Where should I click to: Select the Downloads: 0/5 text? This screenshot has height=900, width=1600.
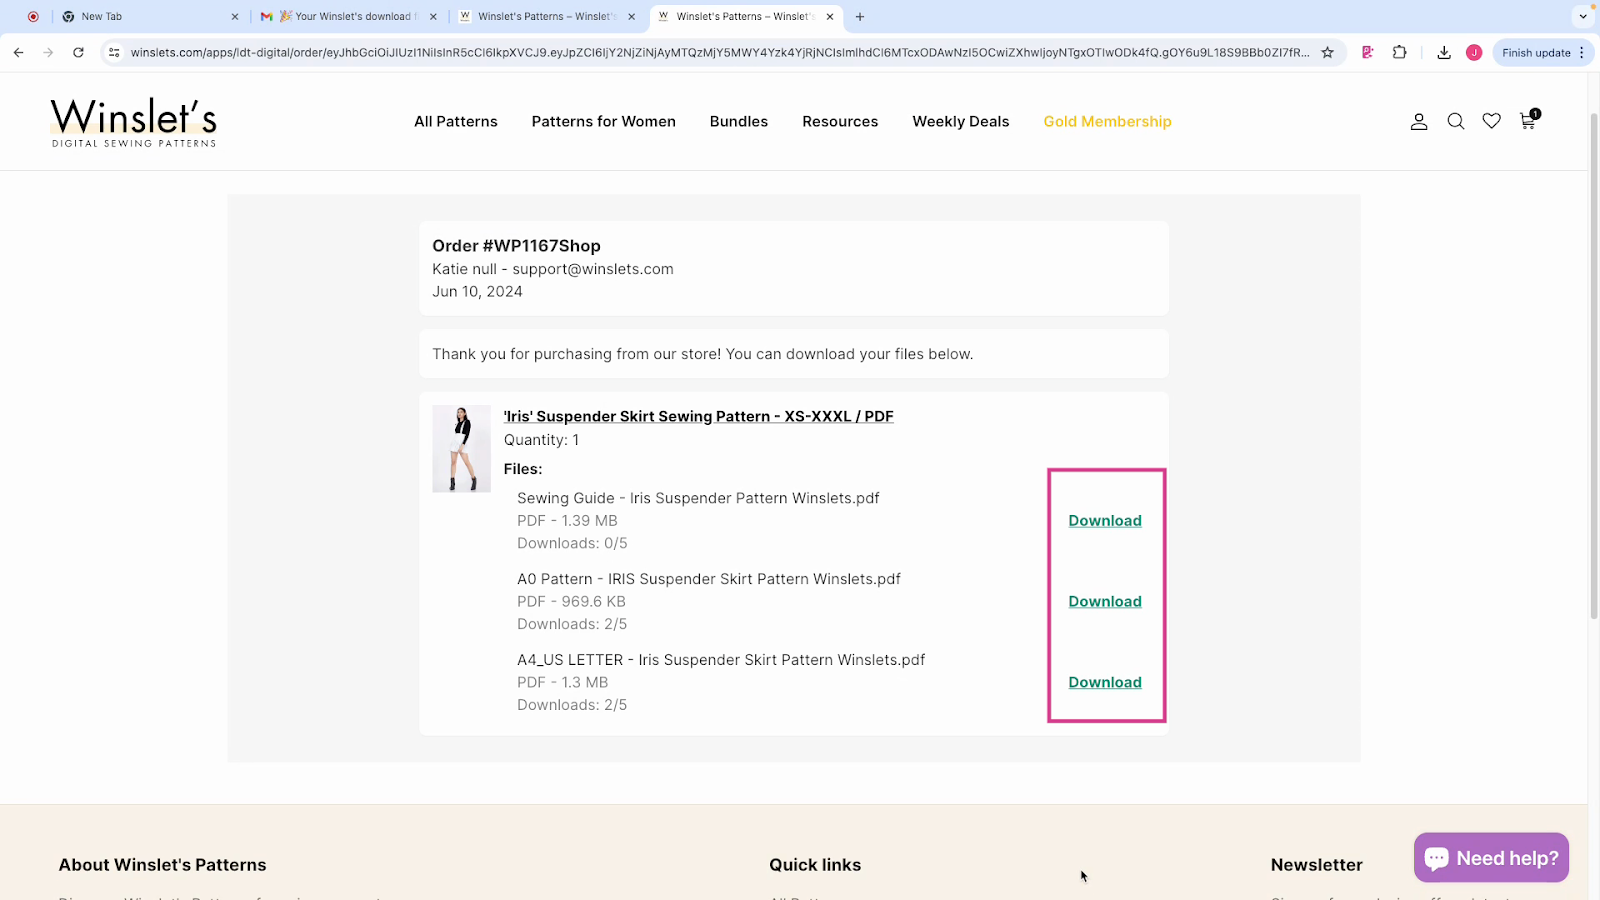pyautogui.click(x=572, y=544)
